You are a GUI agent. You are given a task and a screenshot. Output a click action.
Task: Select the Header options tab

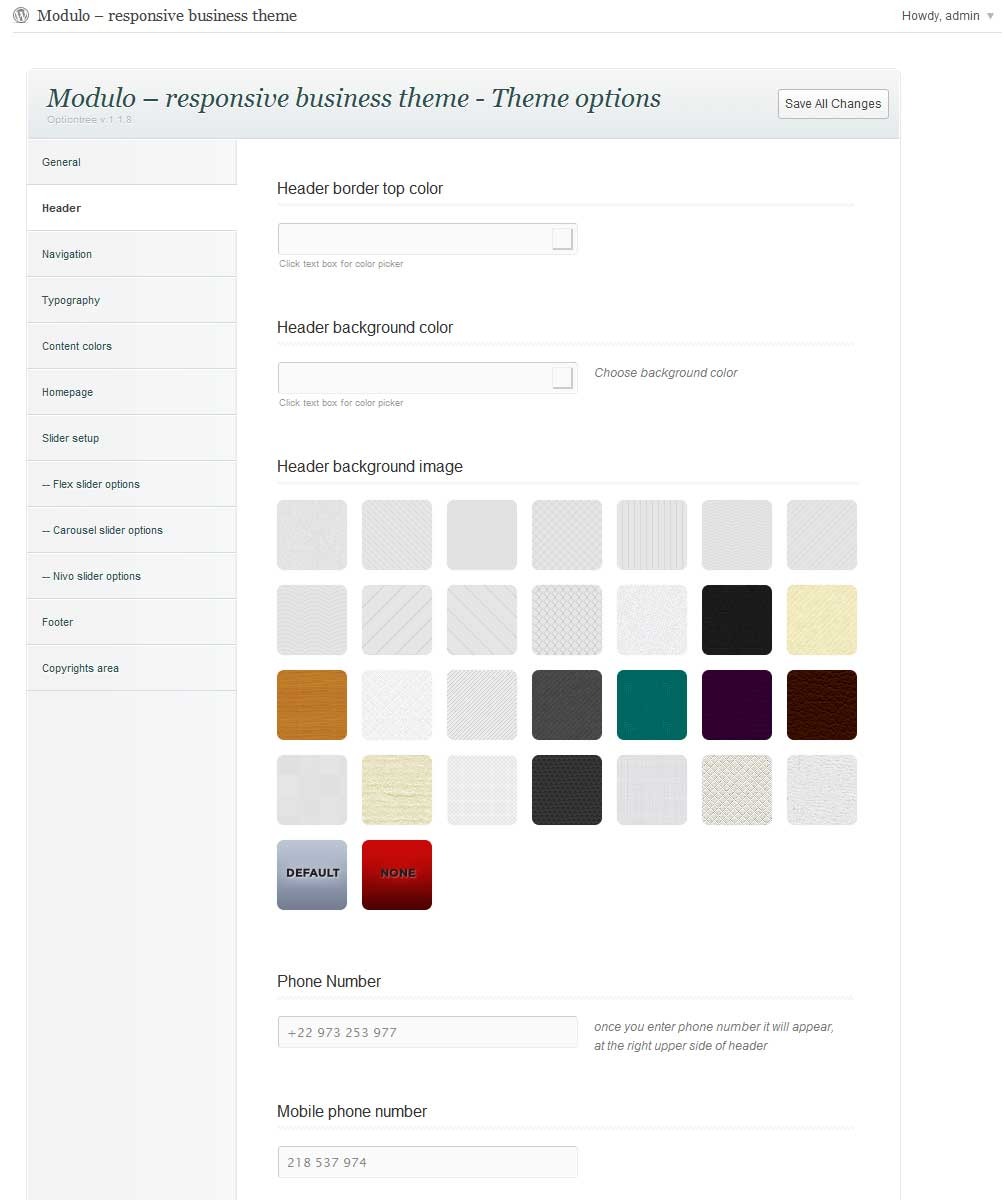132,208
